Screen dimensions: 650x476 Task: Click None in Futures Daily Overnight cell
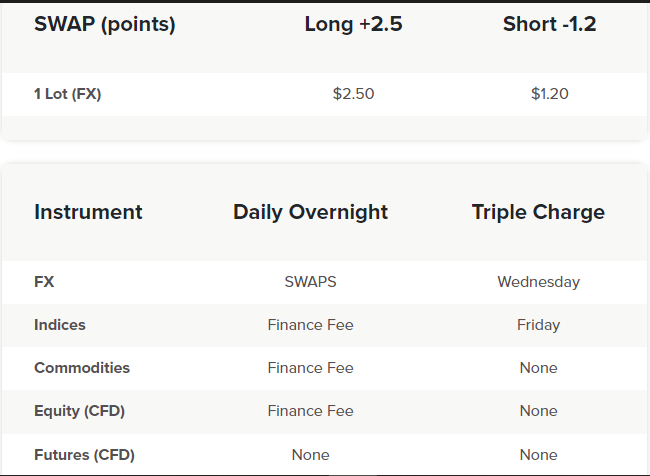(310, 455)
